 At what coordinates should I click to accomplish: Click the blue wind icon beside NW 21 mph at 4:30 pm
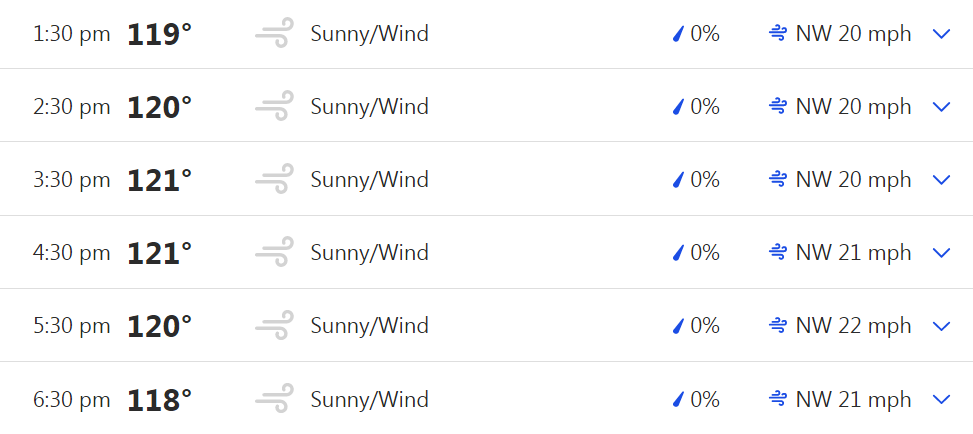777,253
